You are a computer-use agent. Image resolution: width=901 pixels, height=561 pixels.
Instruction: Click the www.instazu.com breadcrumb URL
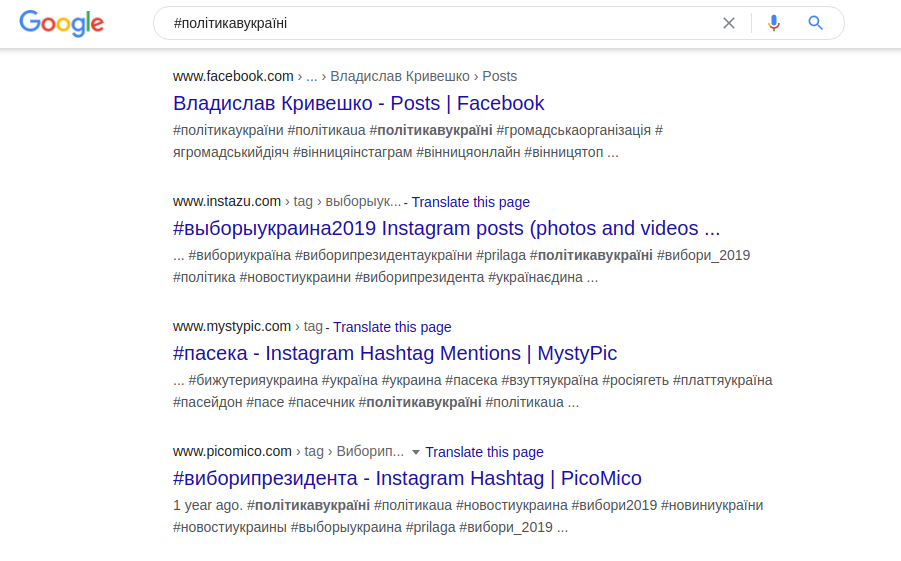pos(227,201)
